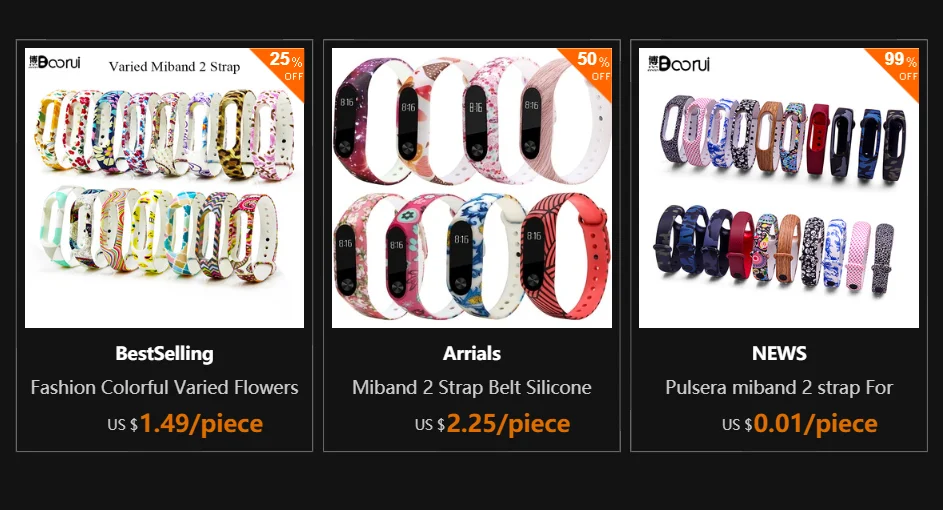Open the camouflage and wood straps product image
Image resolution: width=943 pixels, height=510 pixels.
[779, 188]
